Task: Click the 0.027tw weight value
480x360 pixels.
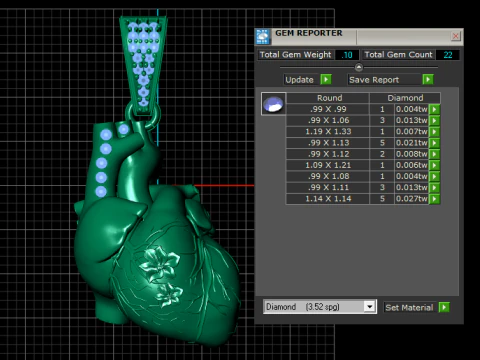Action: tap(411, 199)
